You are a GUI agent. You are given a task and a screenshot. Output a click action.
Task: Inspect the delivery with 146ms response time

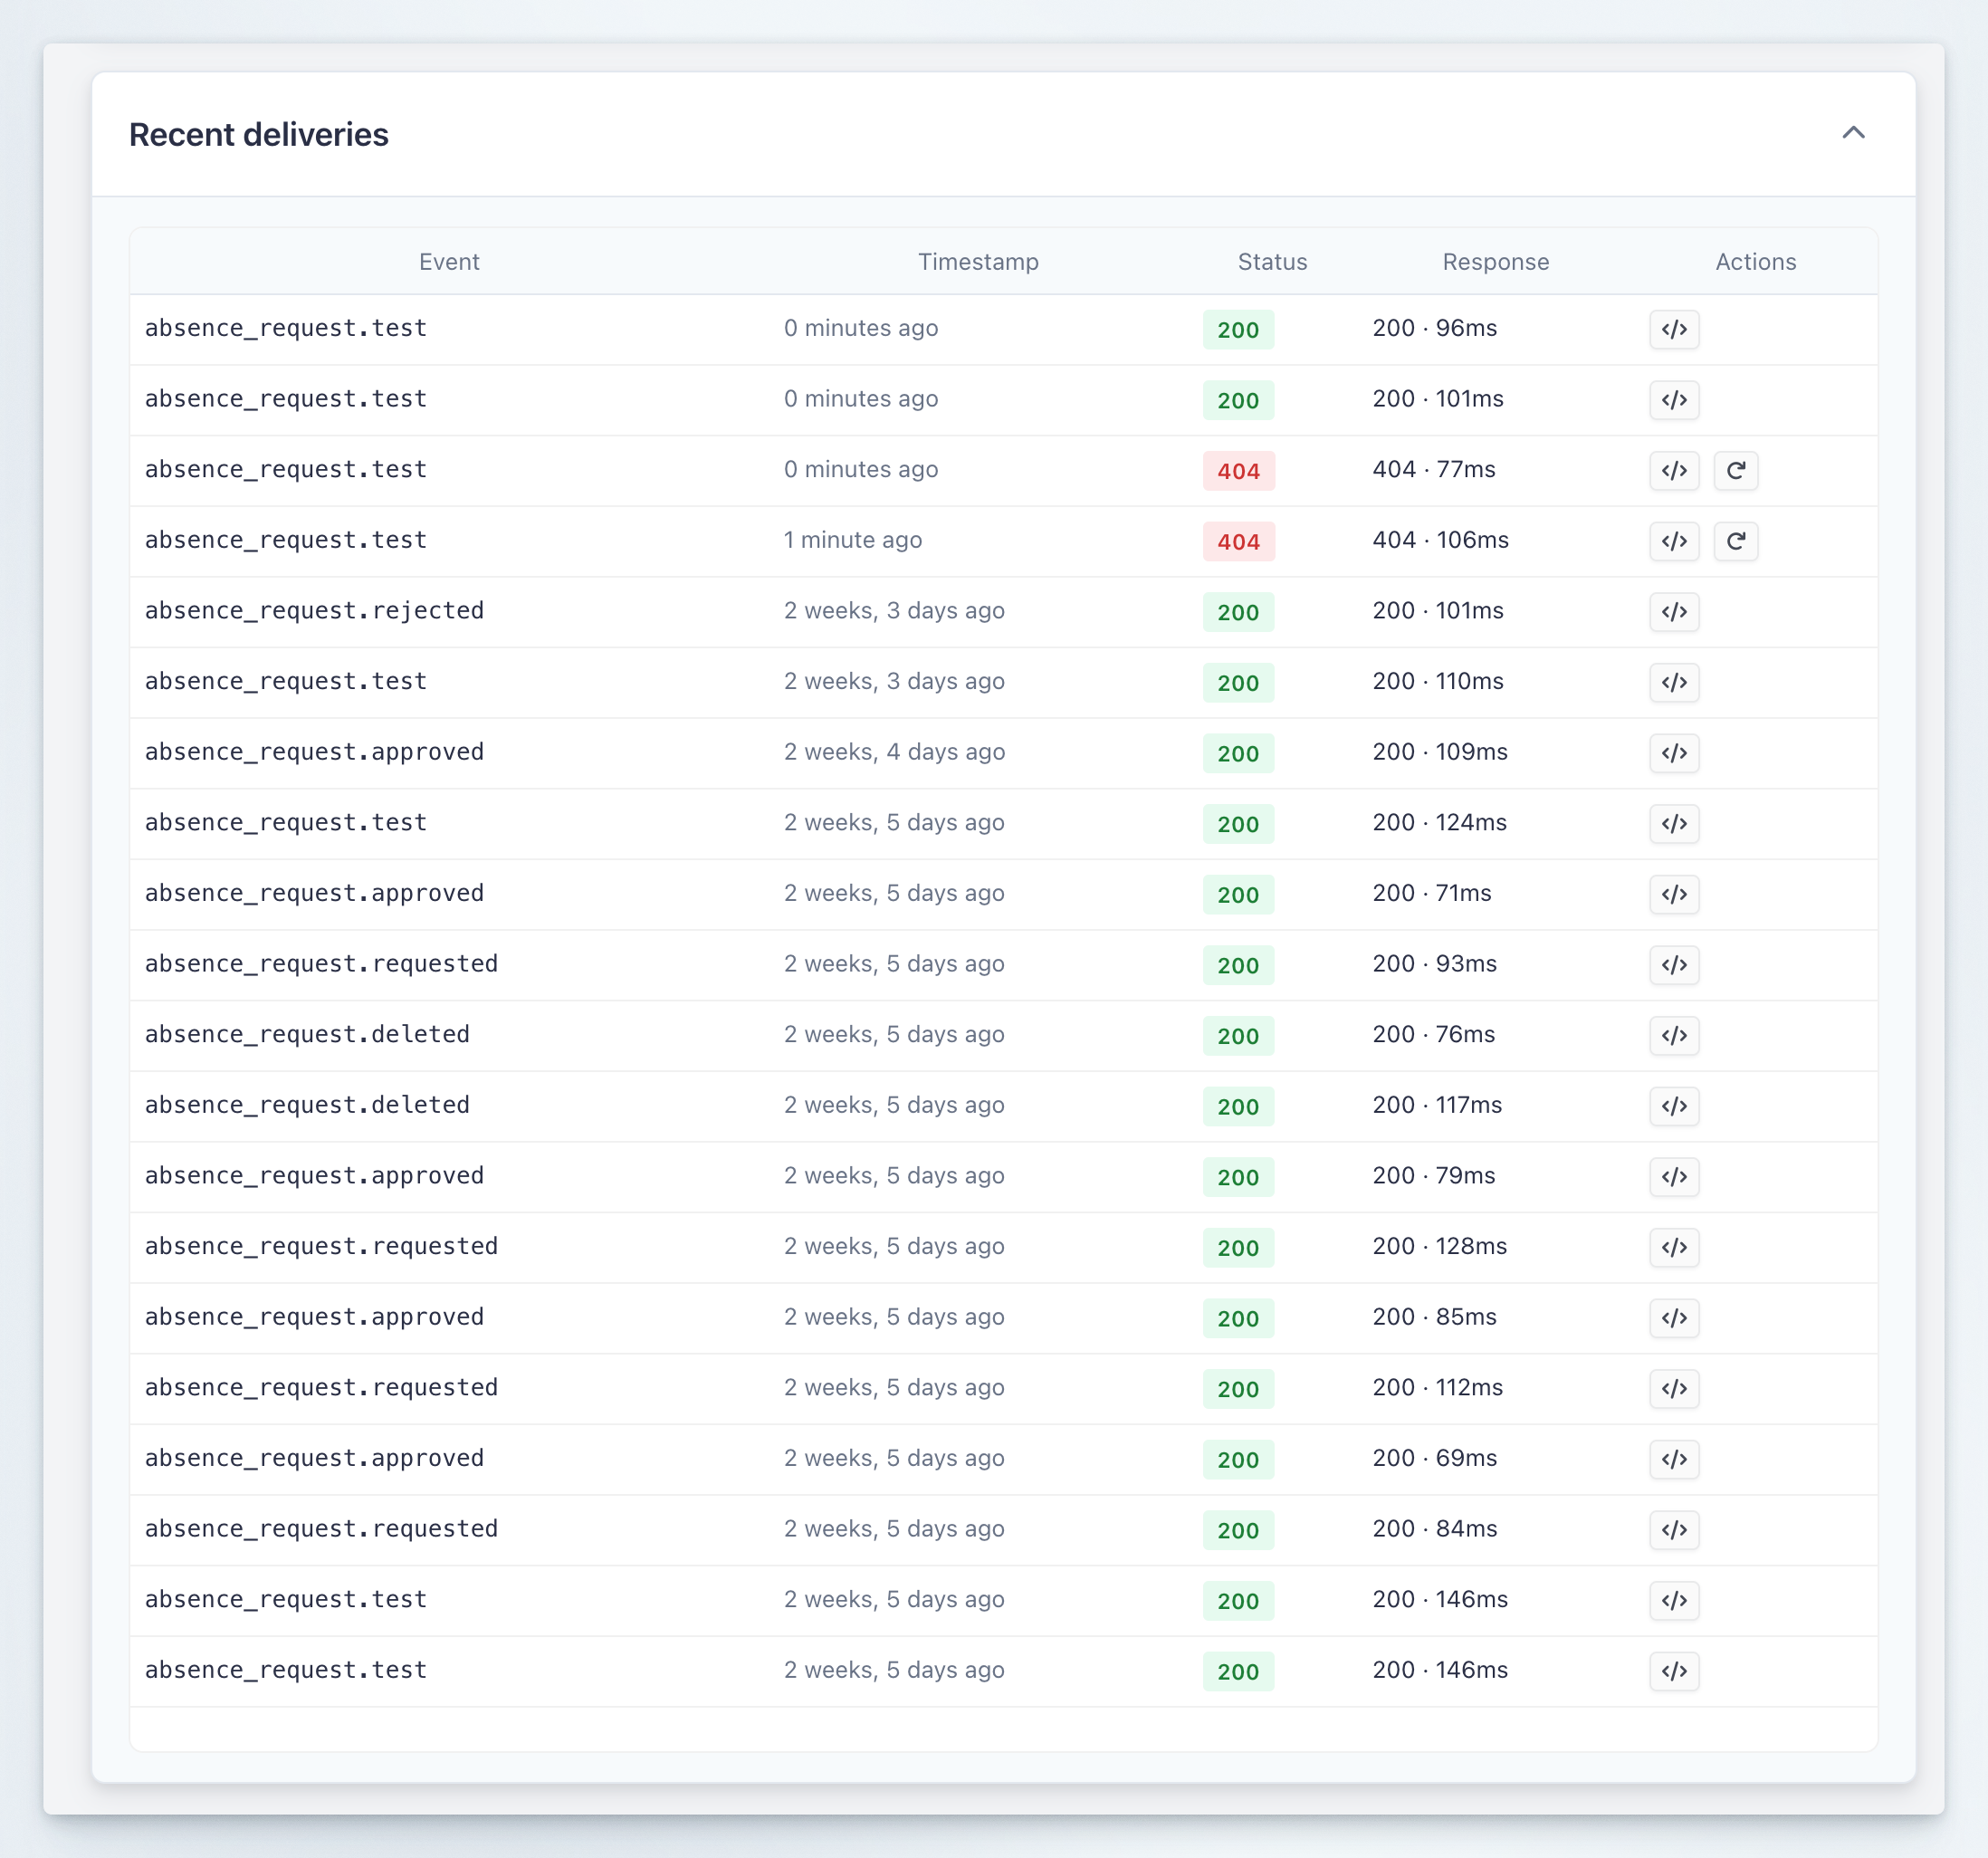(1674, 1601)
